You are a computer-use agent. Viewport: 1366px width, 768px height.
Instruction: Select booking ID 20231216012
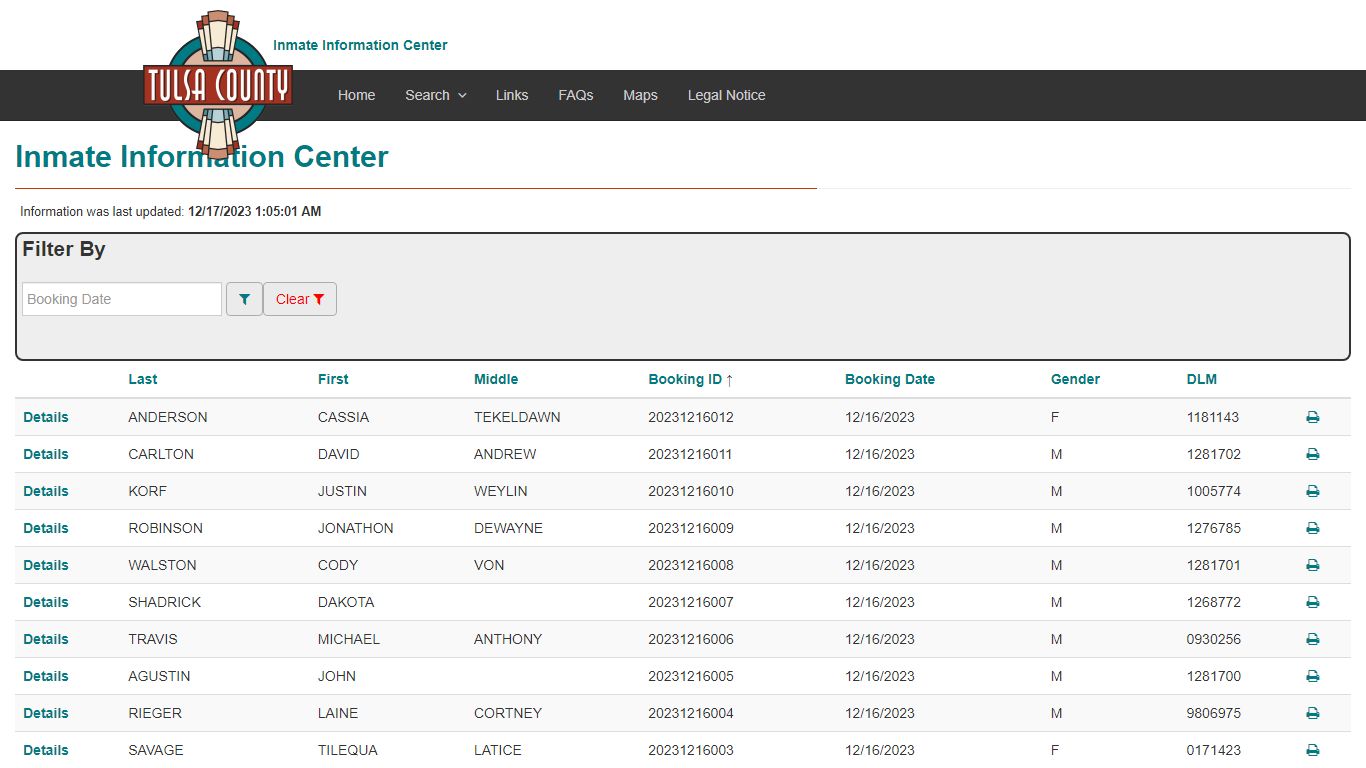coord(691,417)
